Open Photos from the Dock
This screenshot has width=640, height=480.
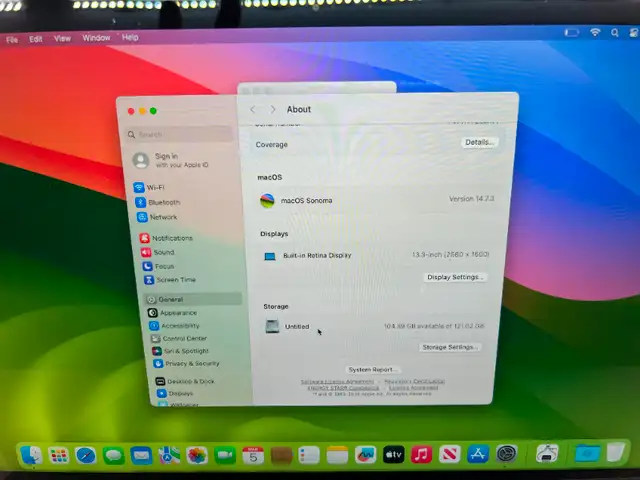pos(197,456)
